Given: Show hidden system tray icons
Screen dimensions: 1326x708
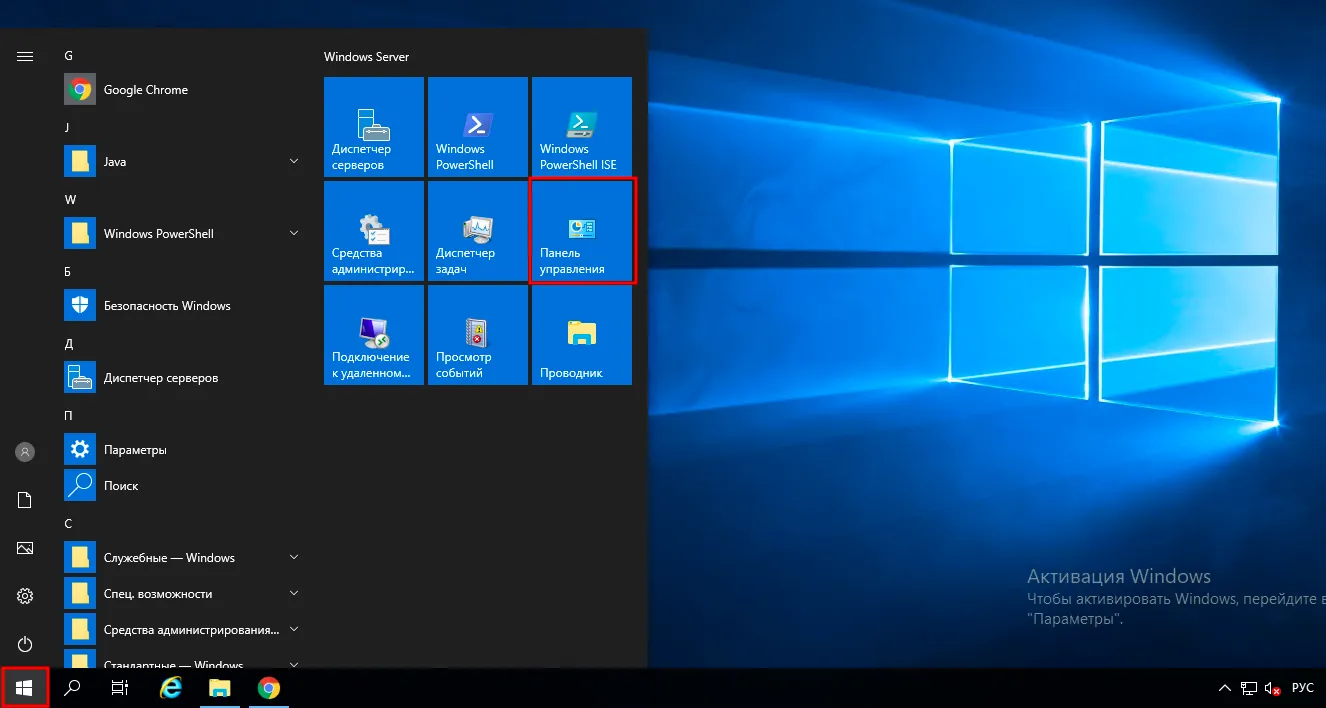Looking at the screenshot, I should 1225,688.
